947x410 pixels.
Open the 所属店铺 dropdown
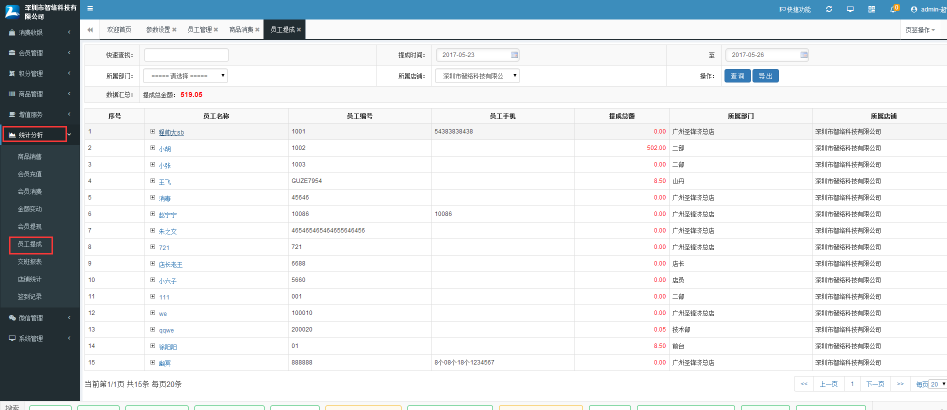[479, 75]
